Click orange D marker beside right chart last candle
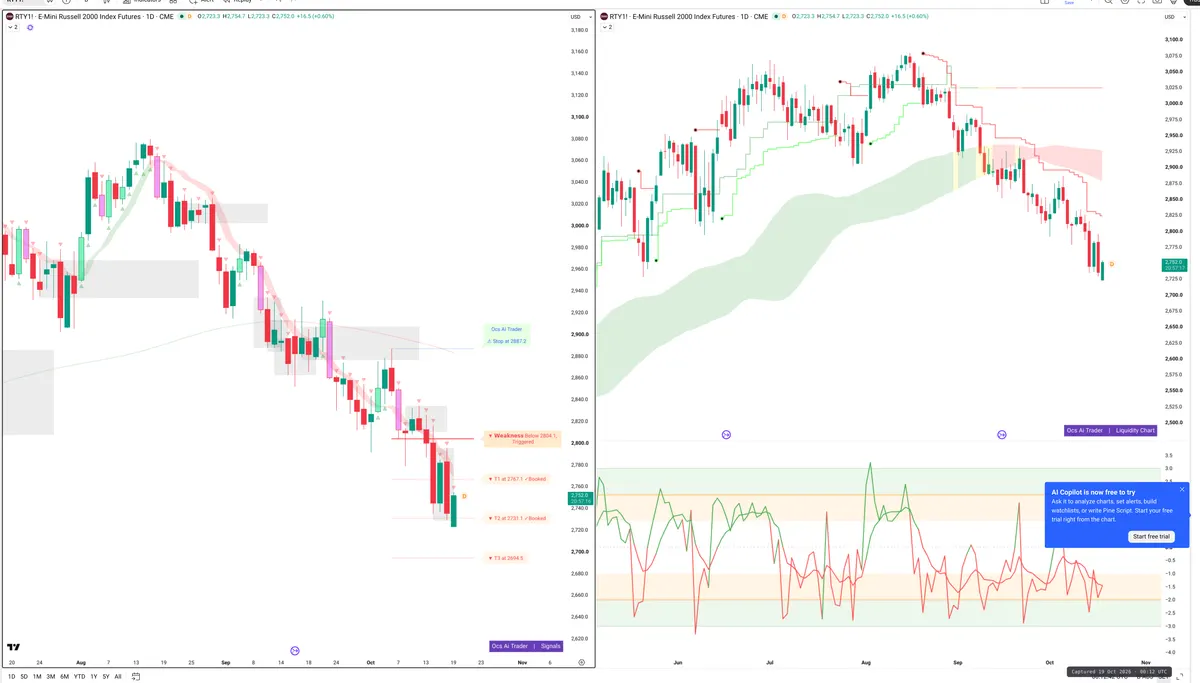1200x683 pixels. tap(1112, 264)
